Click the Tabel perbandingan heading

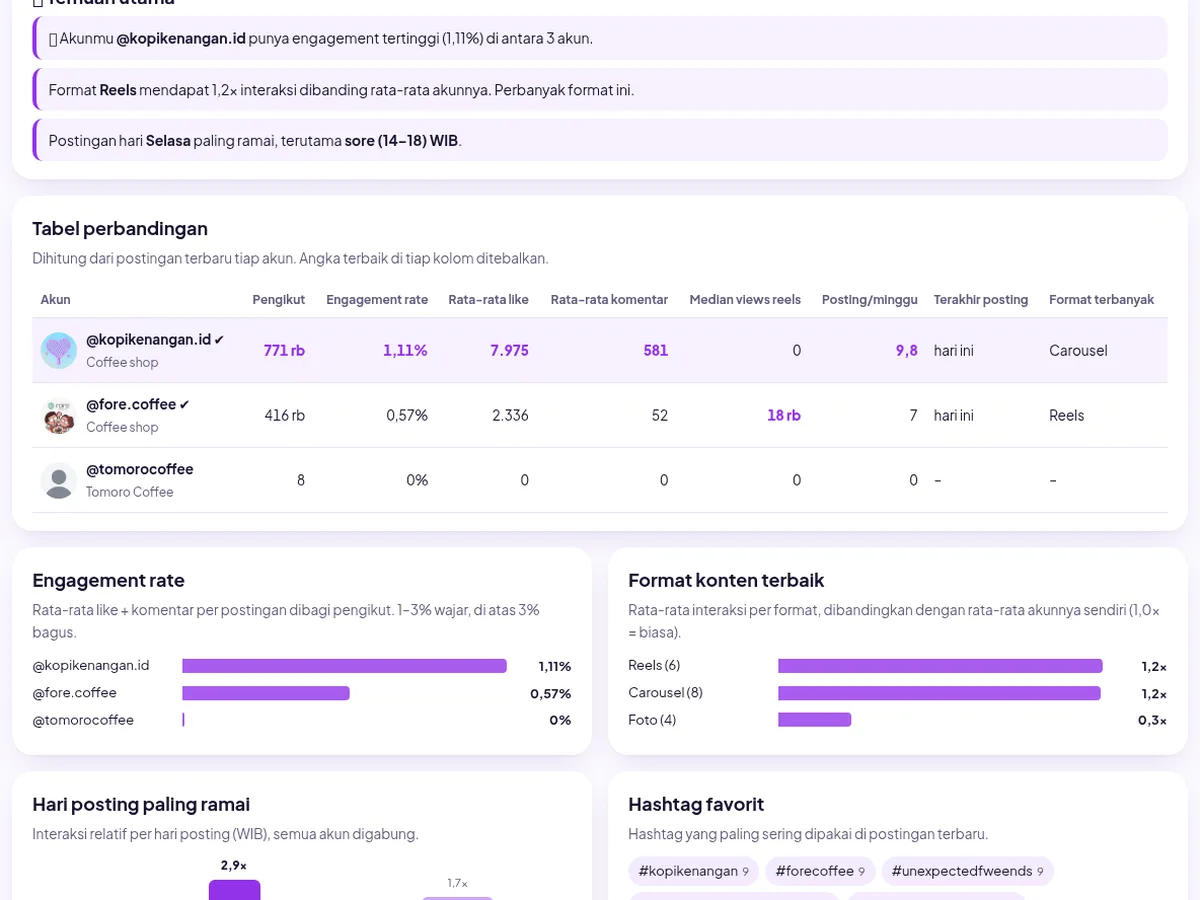[x=120, y=228]
